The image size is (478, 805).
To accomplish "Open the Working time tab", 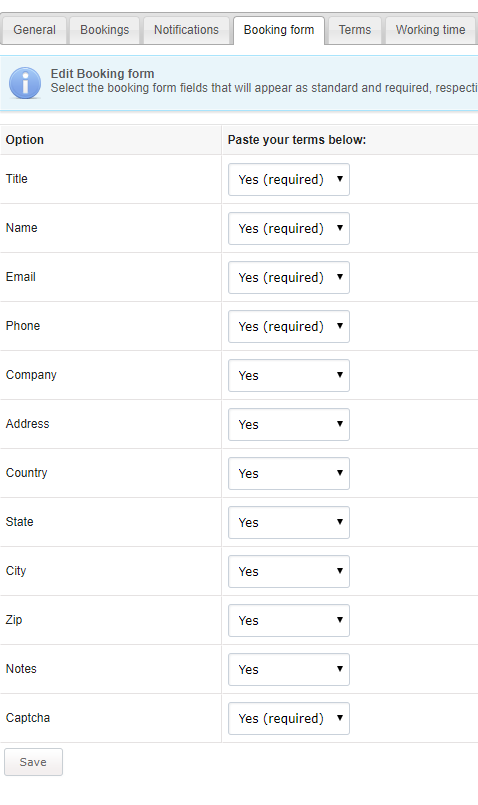I will (430, 30).
